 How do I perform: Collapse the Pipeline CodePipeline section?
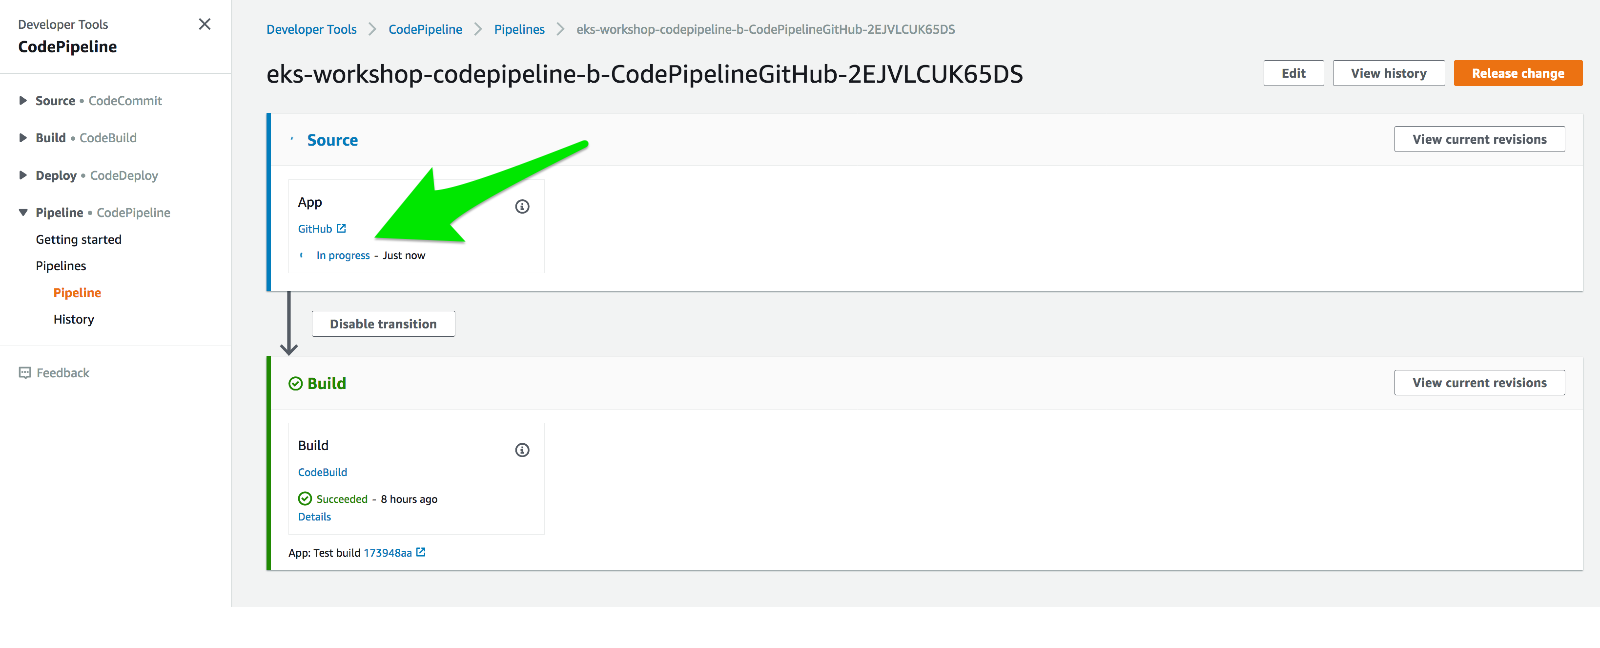pos(21,212)
